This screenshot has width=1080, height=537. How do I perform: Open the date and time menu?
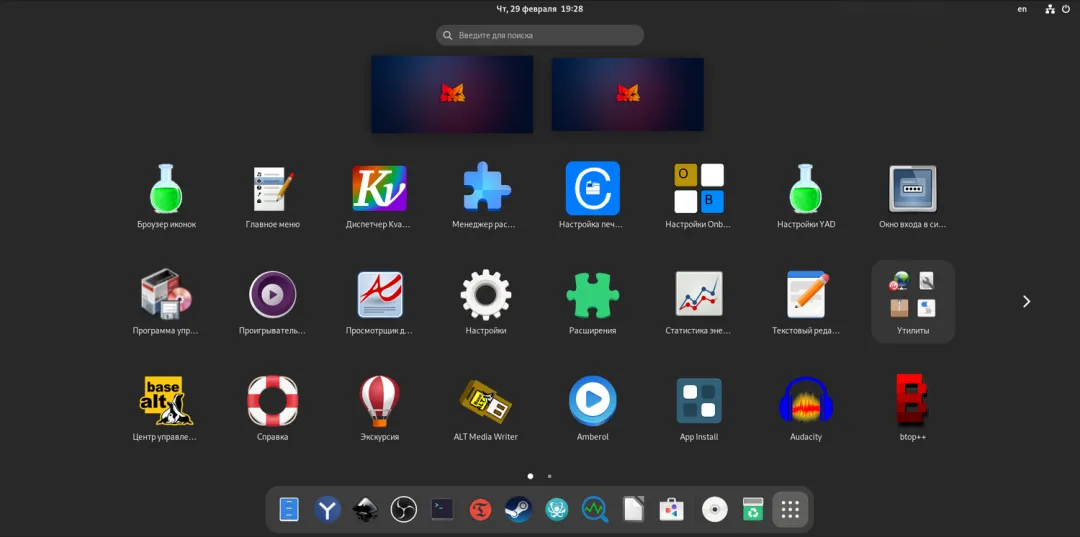coord(540,9)
